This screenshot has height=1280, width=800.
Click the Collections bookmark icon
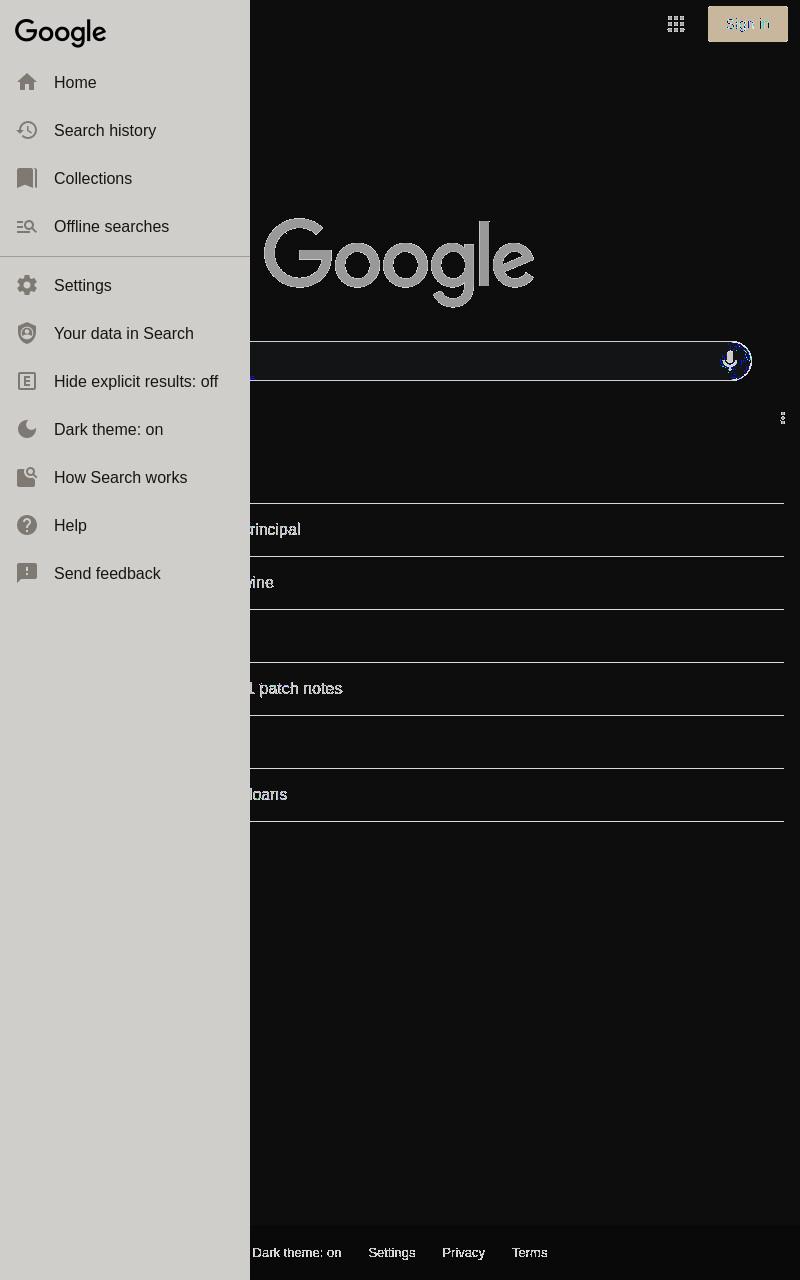tap(27, 178)
